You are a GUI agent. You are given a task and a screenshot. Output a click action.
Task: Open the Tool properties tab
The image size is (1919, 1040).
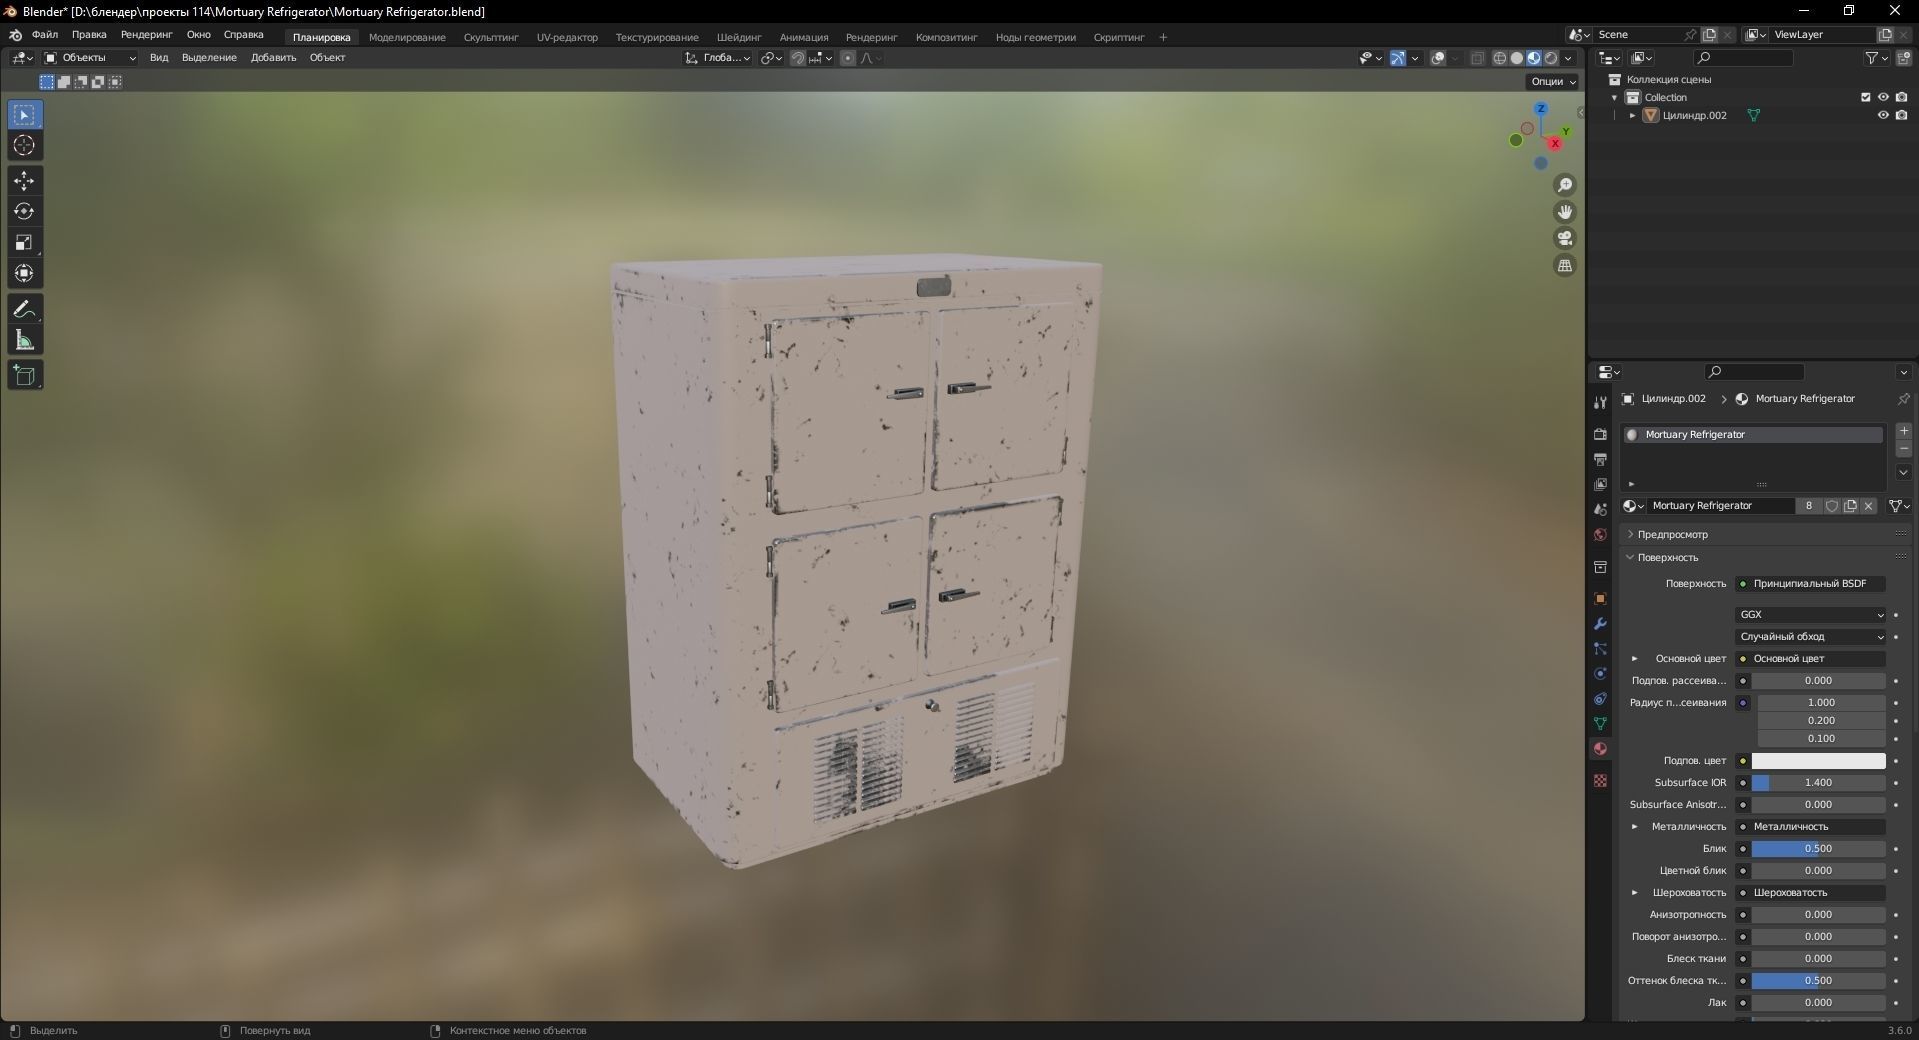pos(1600,402)
